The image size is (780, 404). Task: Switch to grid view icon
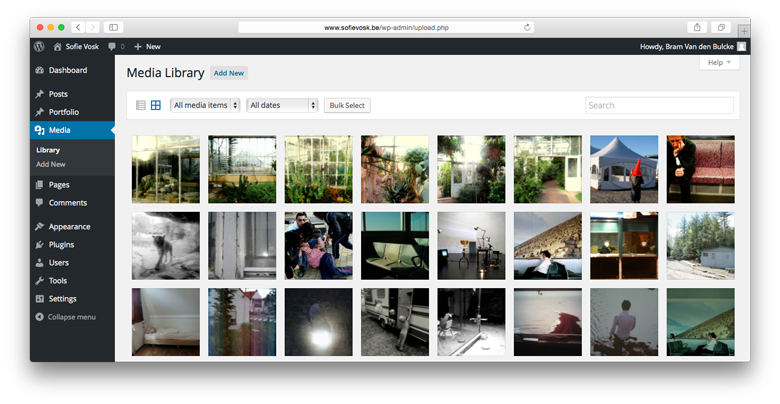coord(156,105)
